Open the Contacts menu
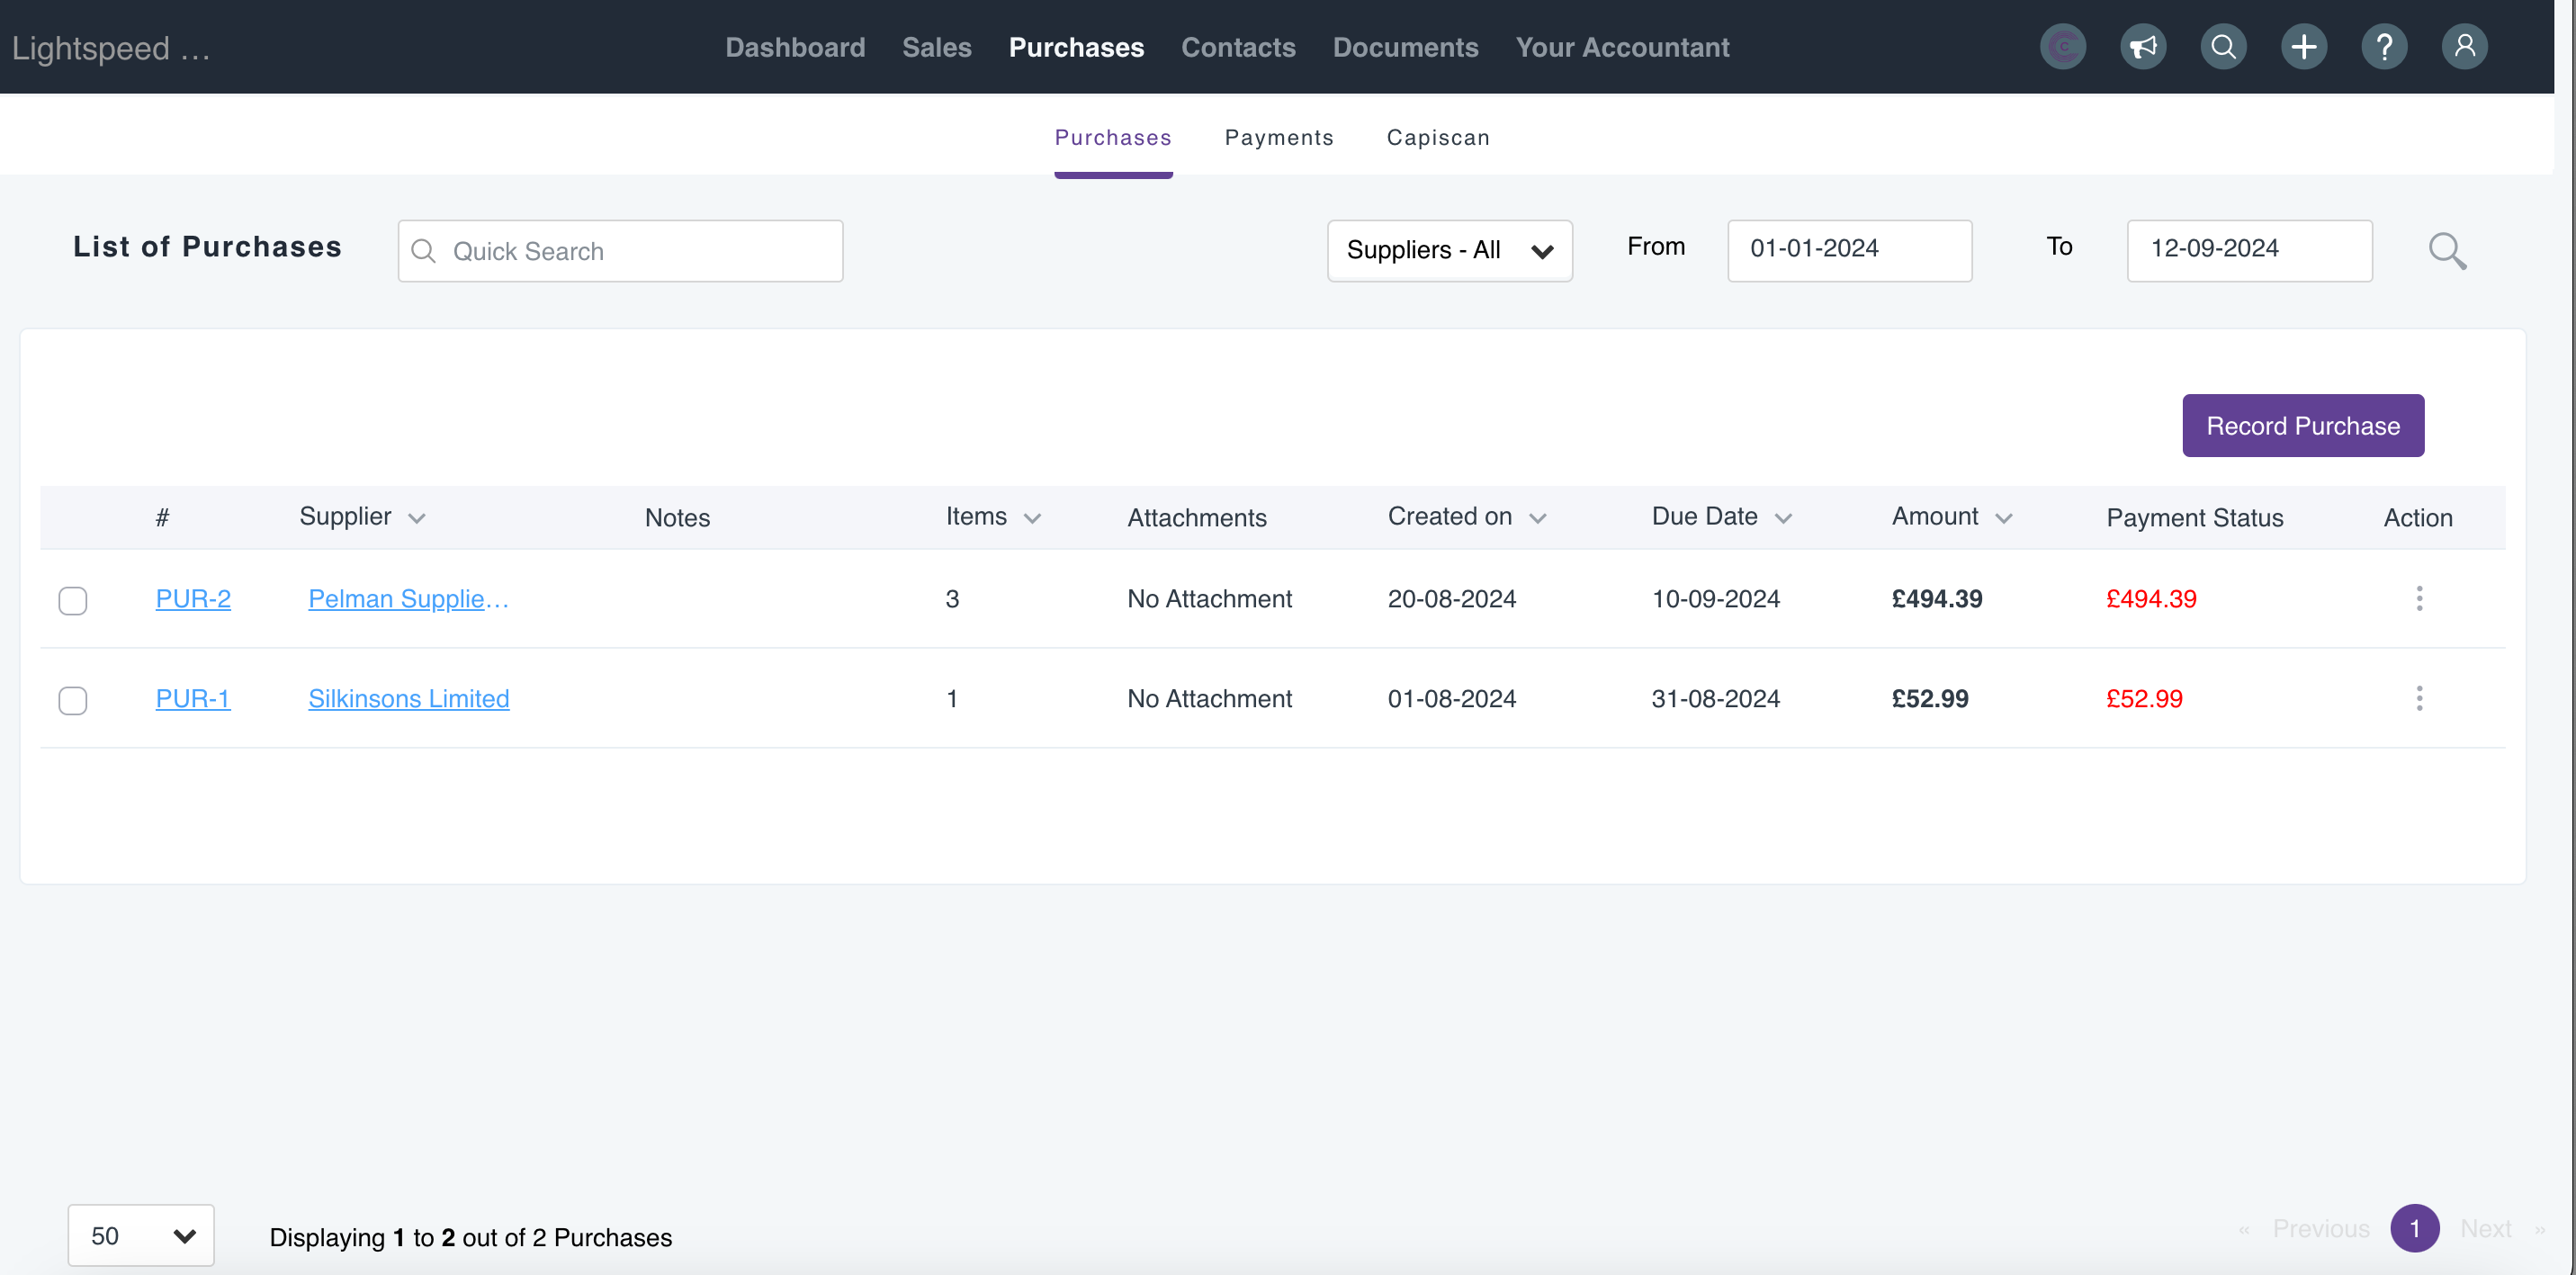 click(x=1237, y=47)
